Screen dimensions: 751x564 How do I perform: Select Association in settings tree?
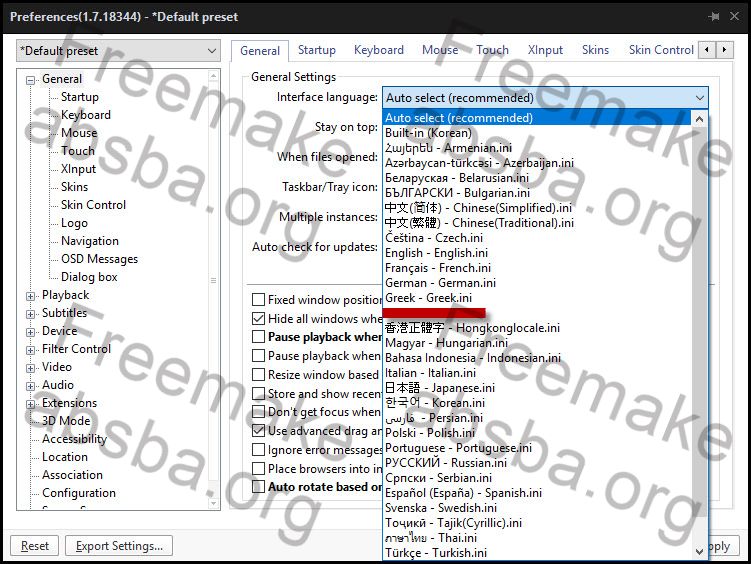[72, 475]
